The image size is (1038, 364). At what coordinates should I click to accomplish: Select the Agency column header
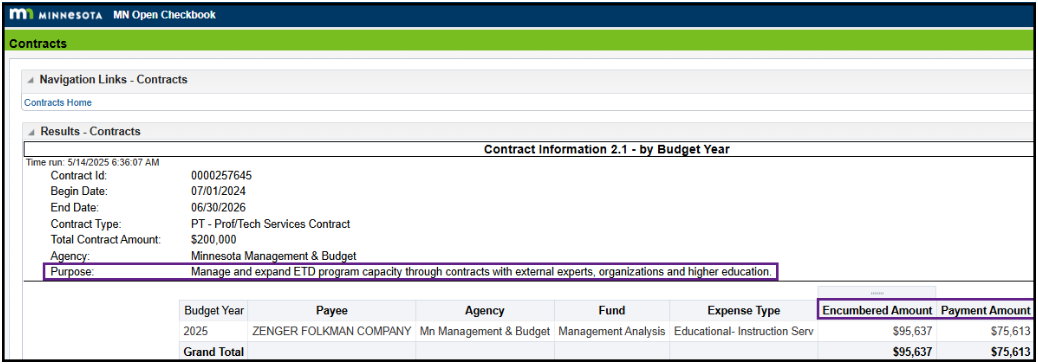pyautogui.click(x=485, y=310)
